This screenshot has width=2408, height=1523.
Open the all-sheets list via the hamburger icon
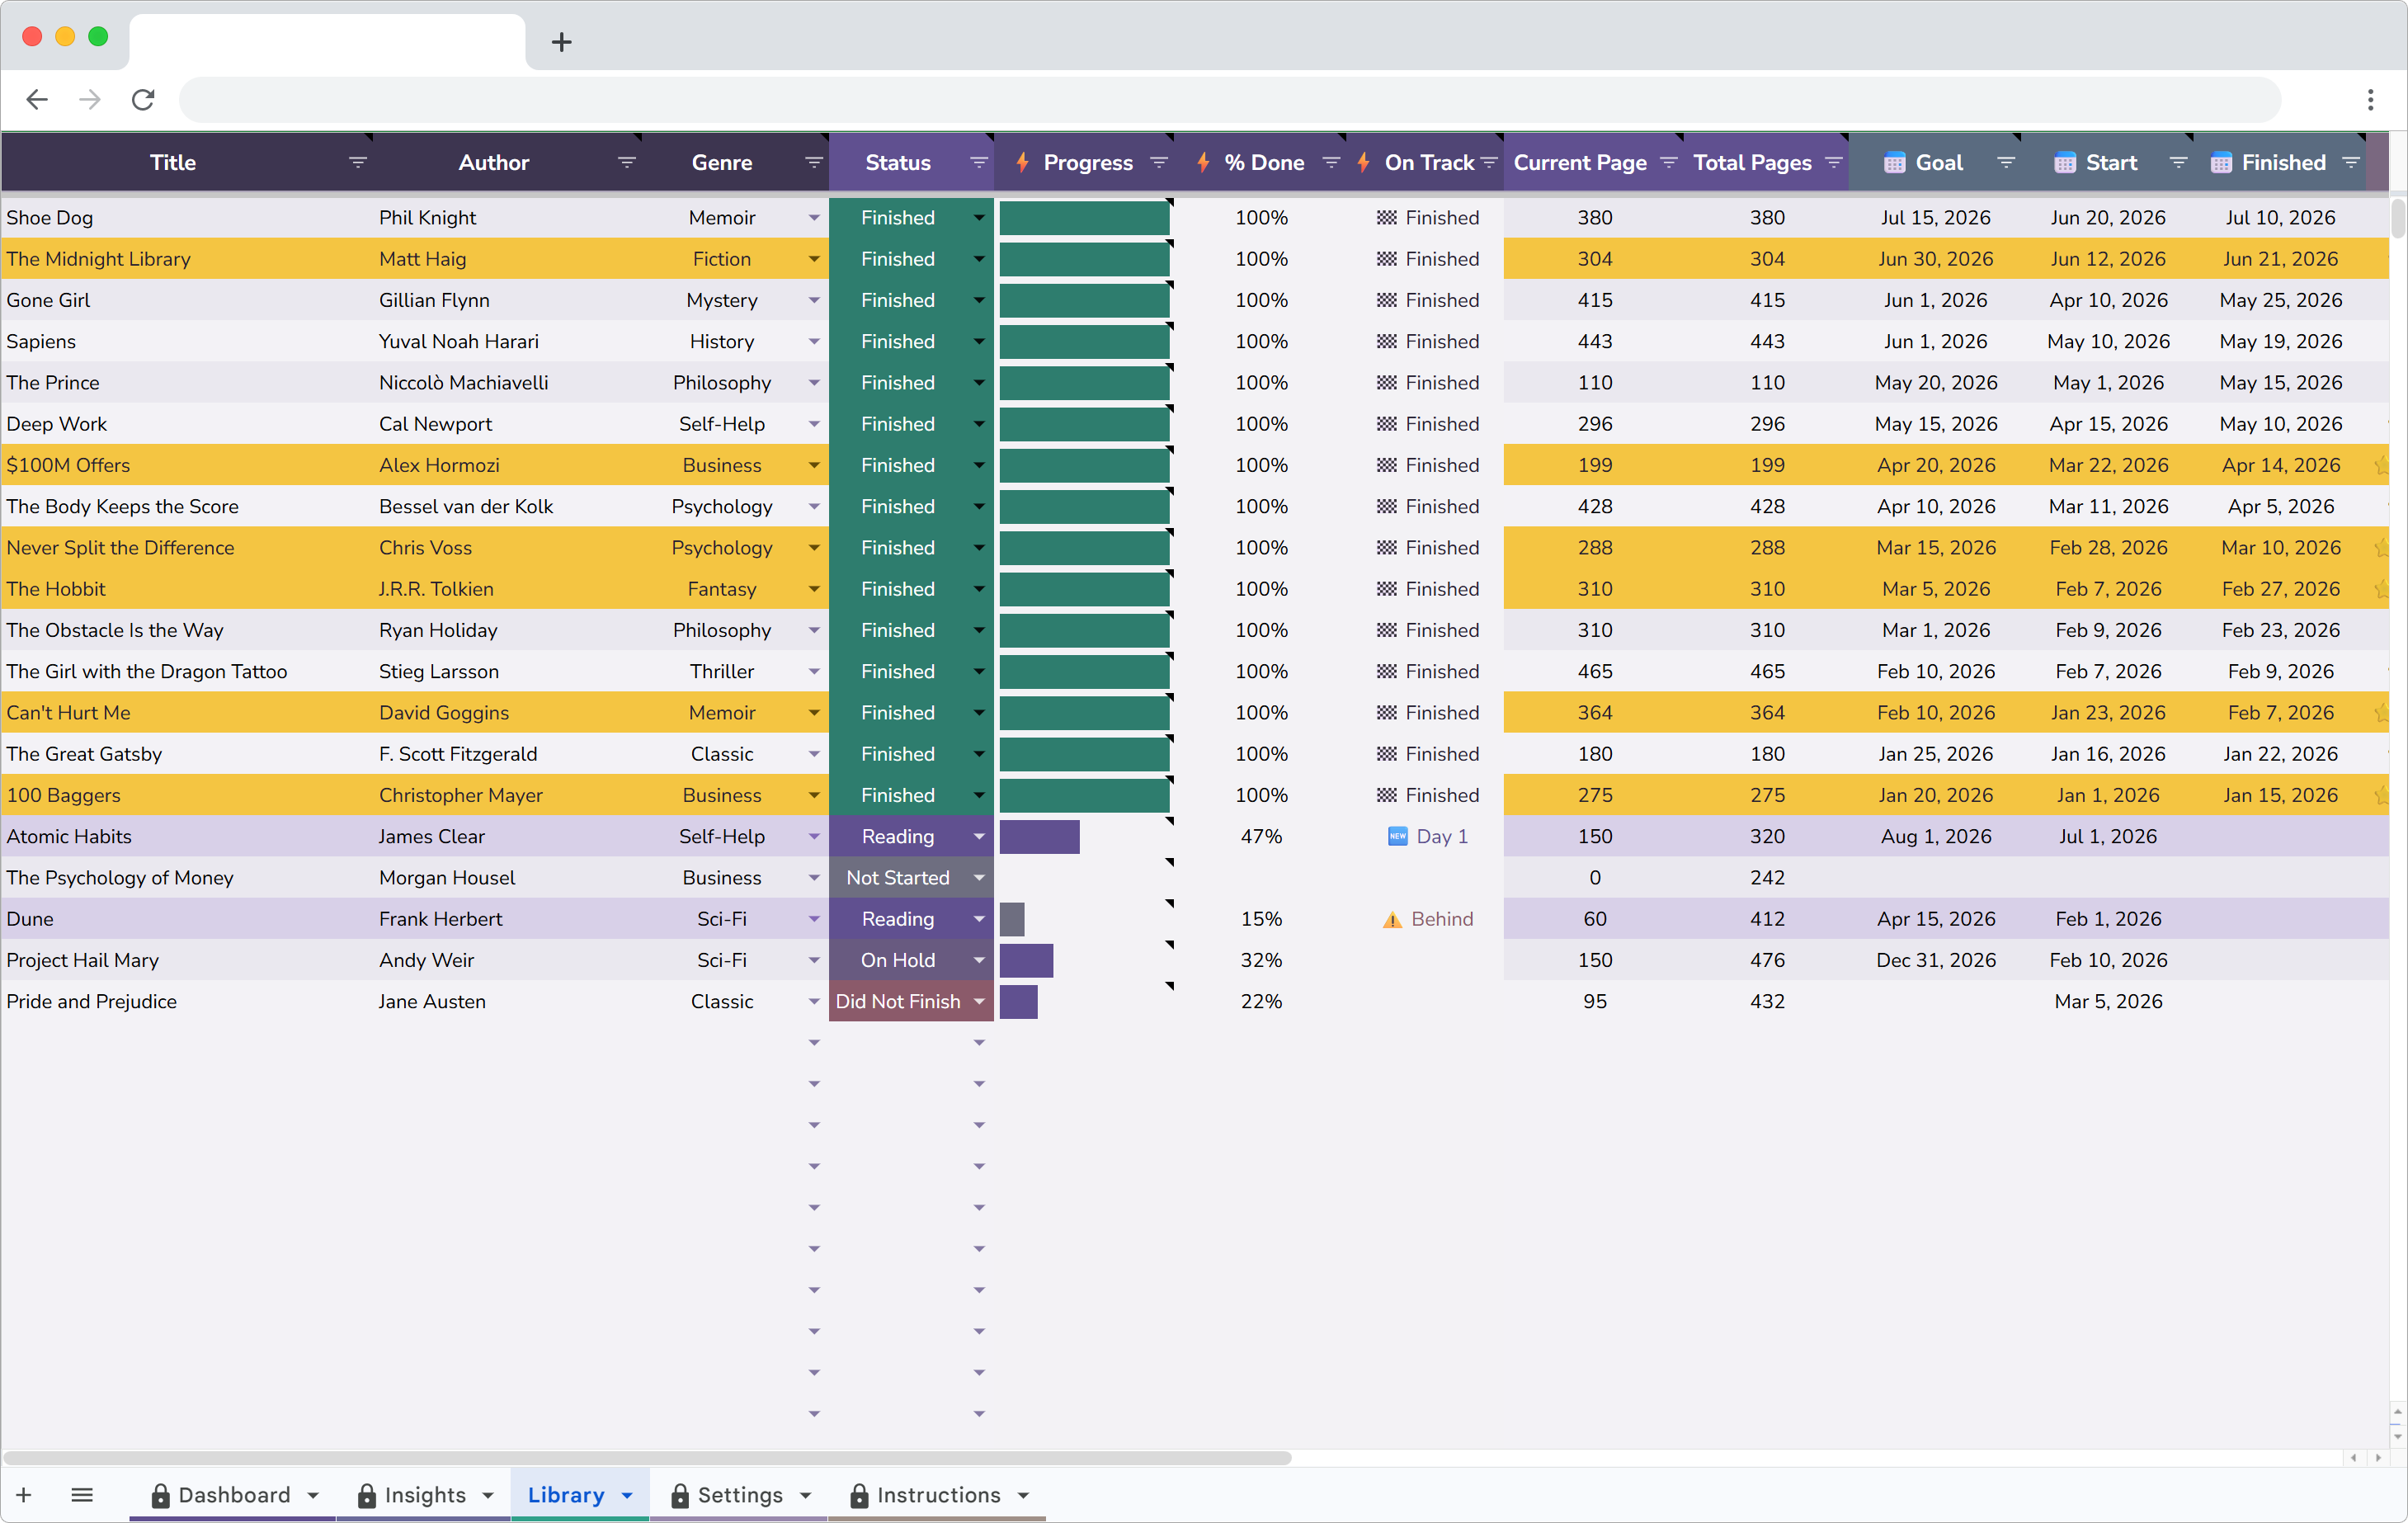[83, 1494]
